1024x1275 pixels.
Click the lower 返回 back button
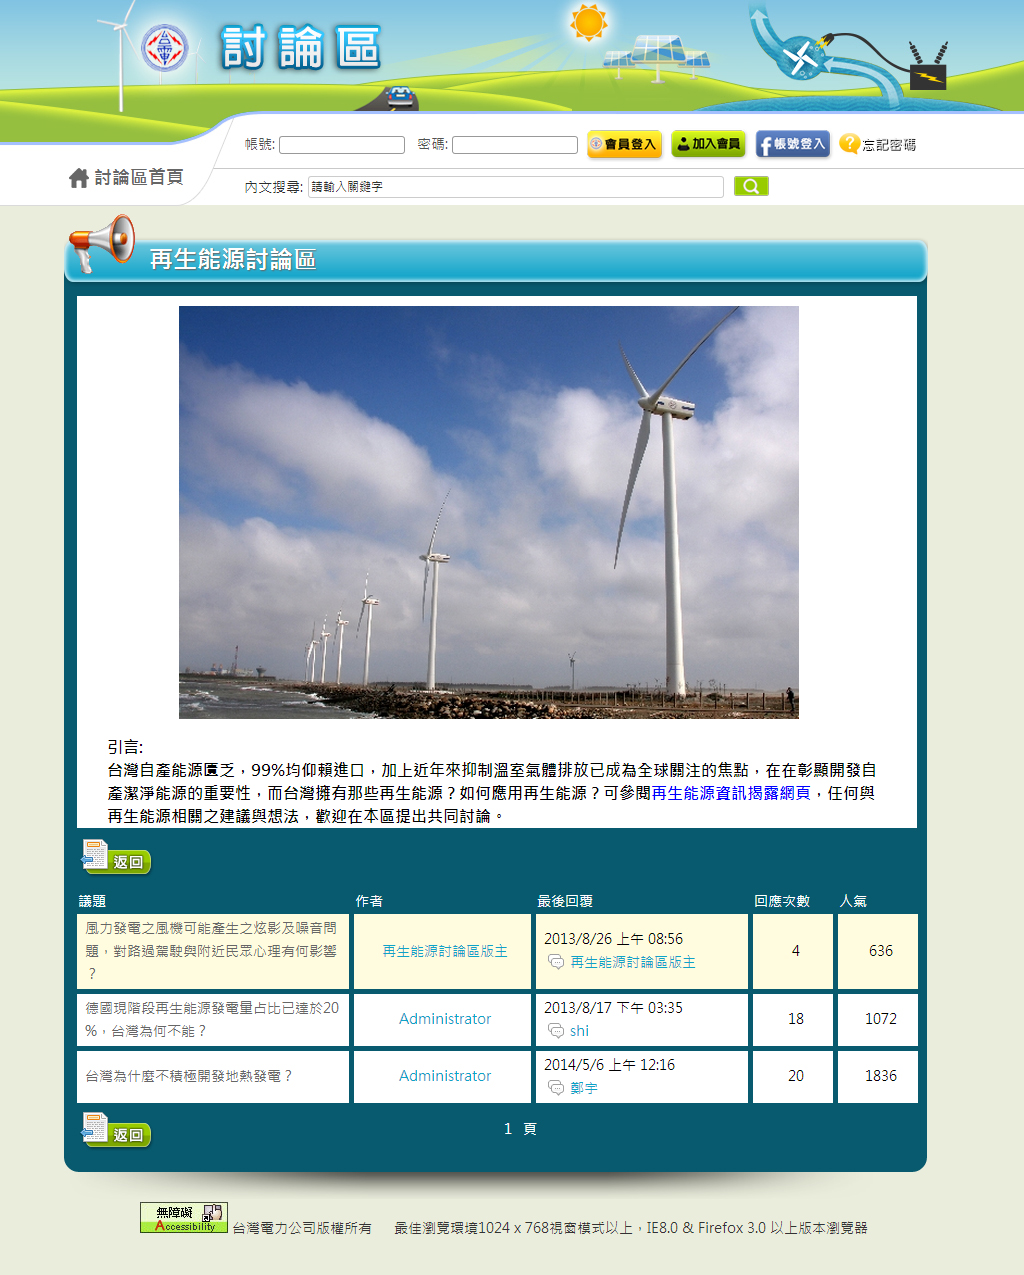click(117, 1131)
